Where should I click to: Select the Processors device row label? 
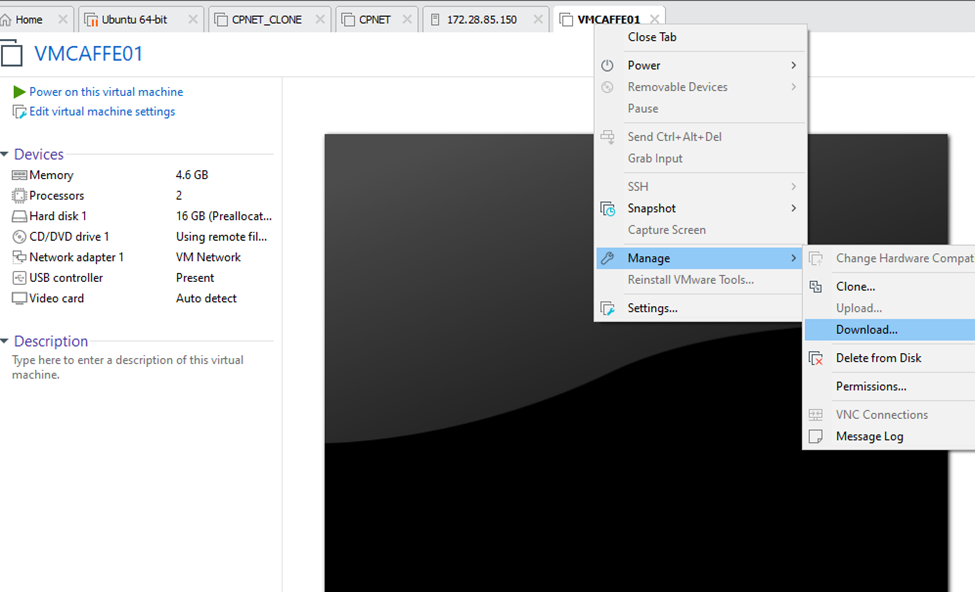pos(57,196)
